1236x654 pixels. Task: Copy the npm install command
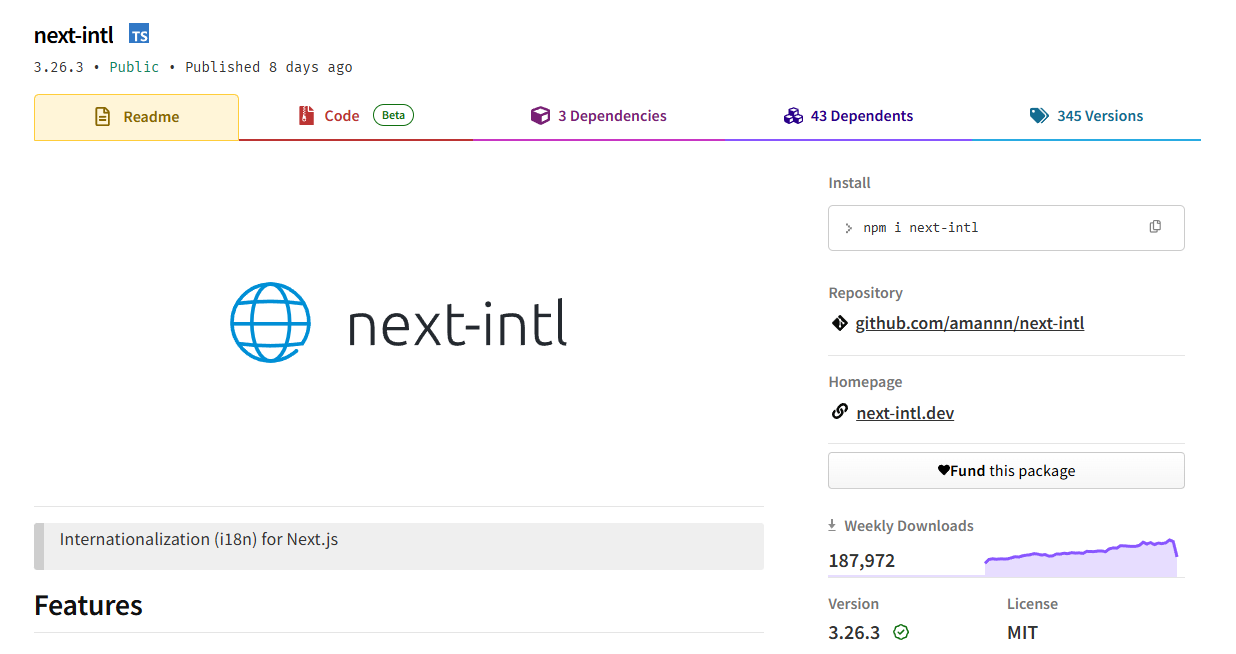tap(1155, 227)
